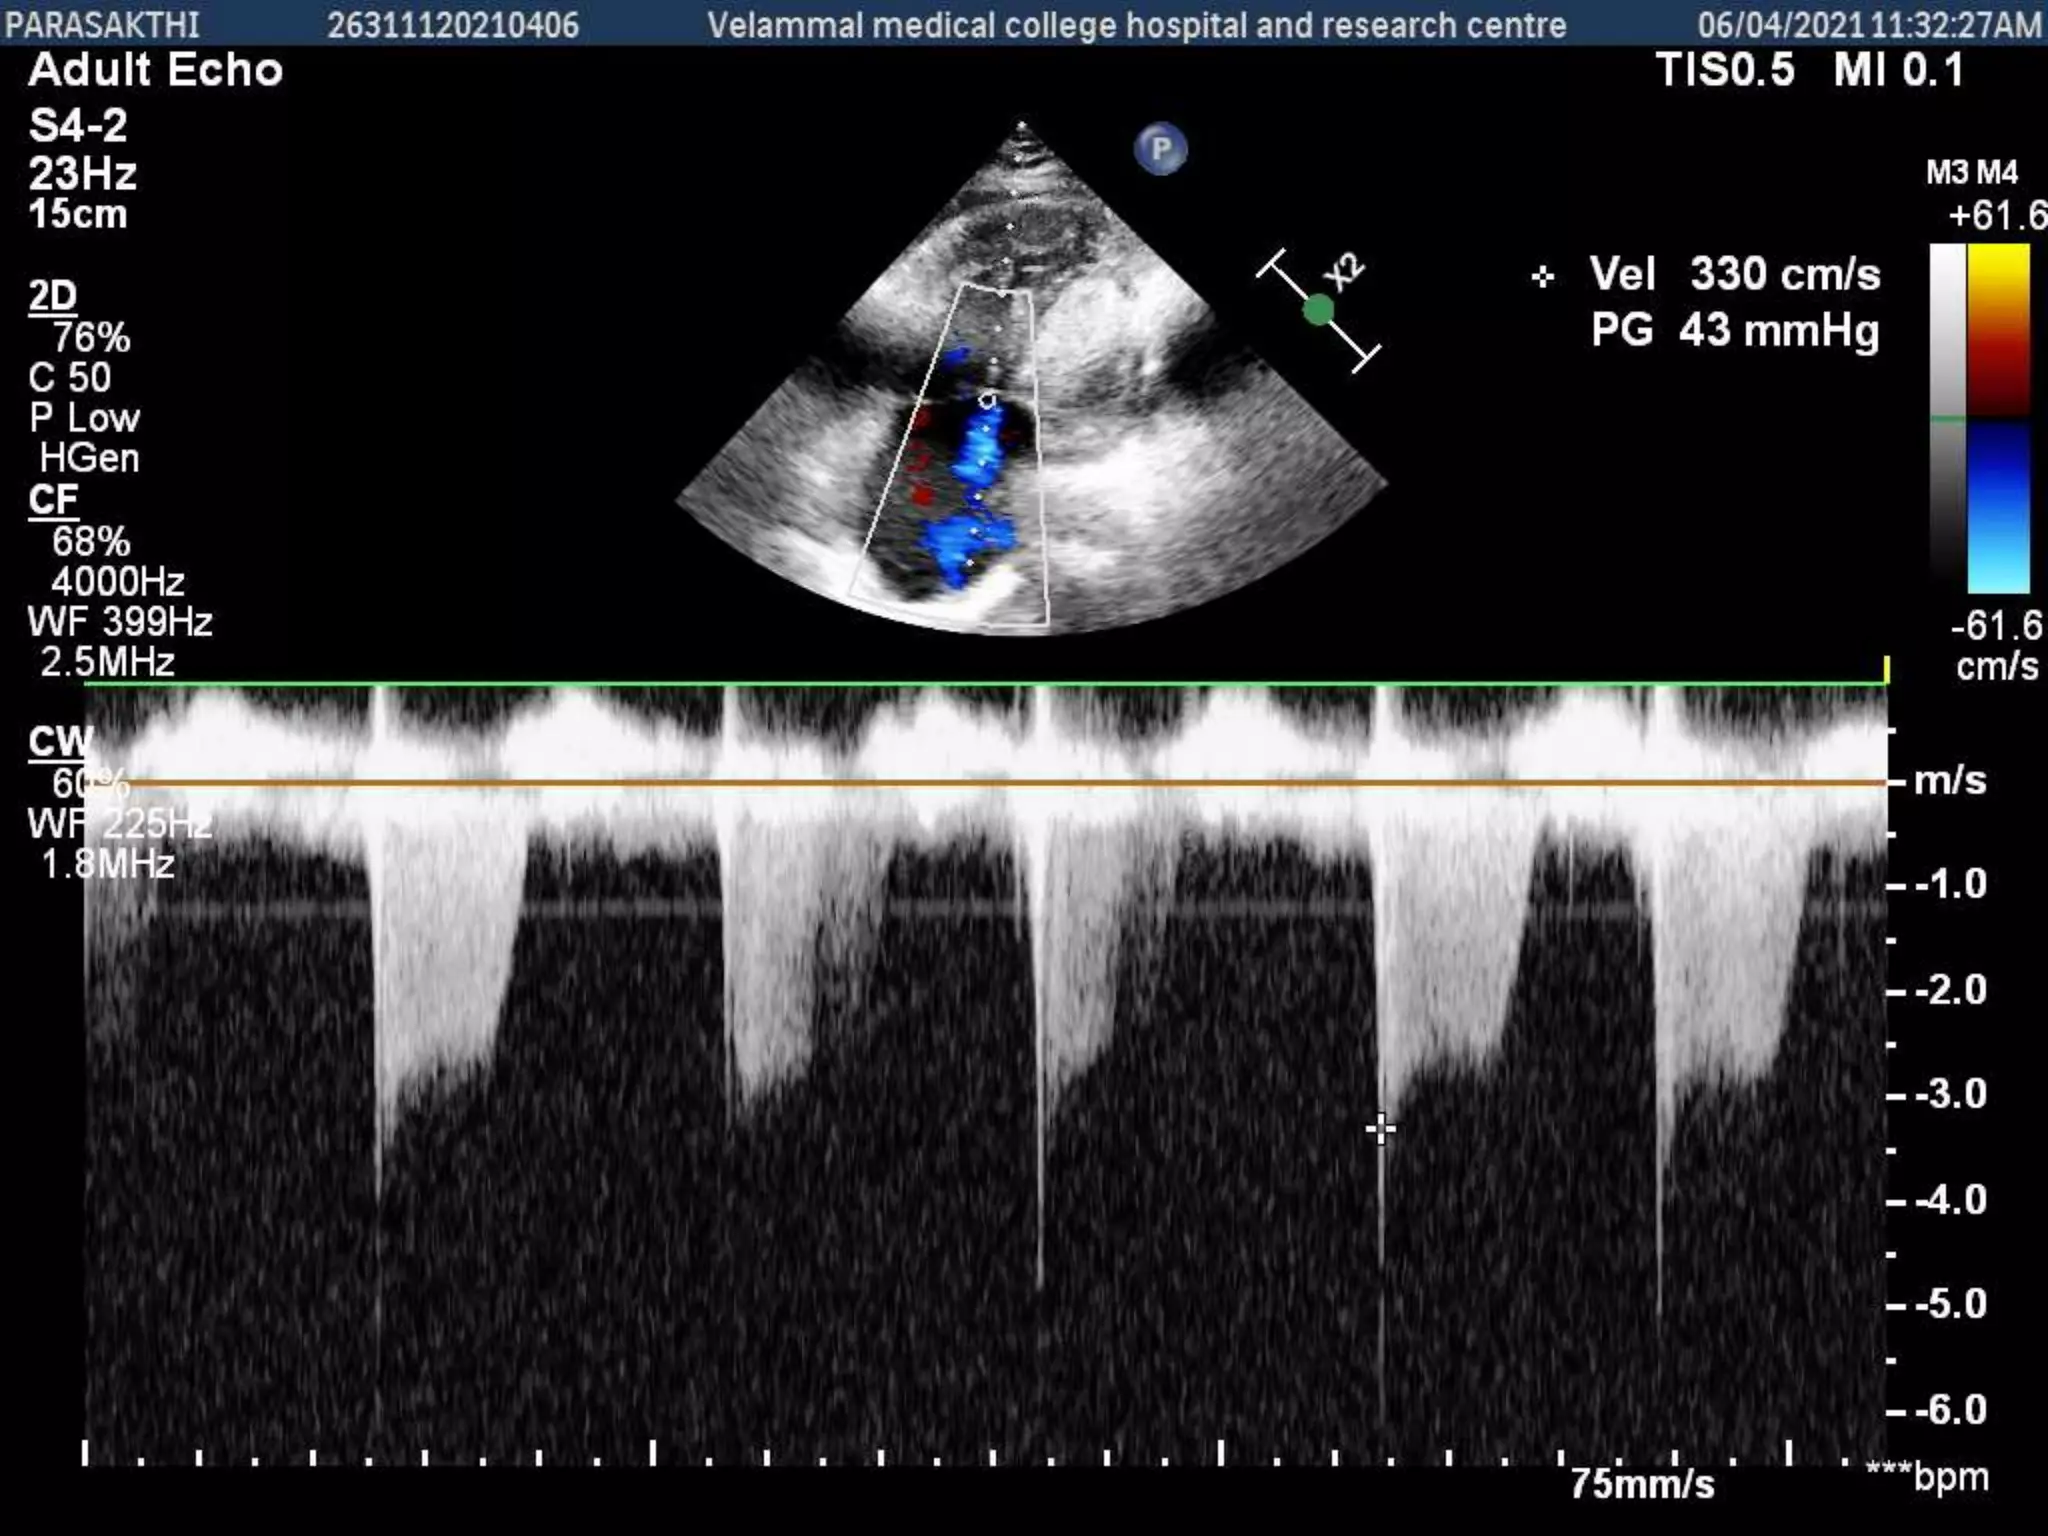This screenshot has width=2048, height=1536.
Task: Click the CW sample cursor circle in sector
Action: click(987, 401)
